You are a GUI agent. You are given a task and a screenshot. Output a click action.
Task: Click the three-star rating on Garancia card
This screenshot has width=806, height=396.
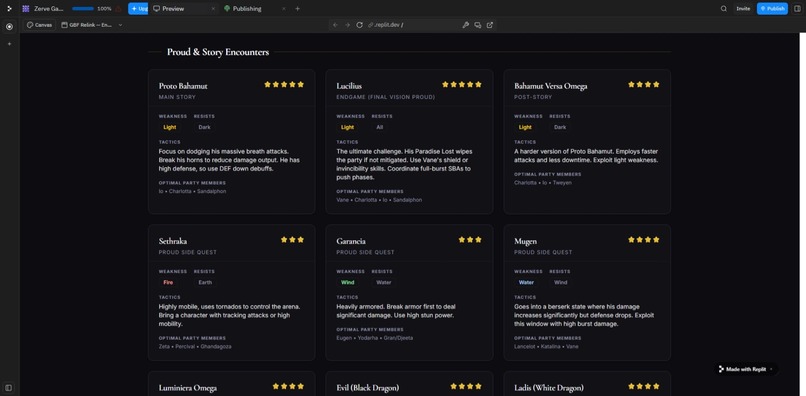point(470,240)
